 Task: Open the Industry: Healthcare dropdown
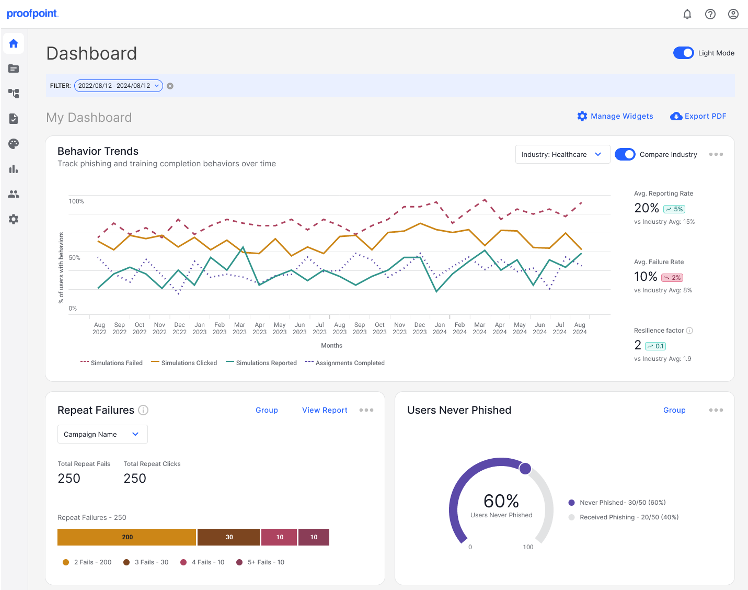(562, 154)
